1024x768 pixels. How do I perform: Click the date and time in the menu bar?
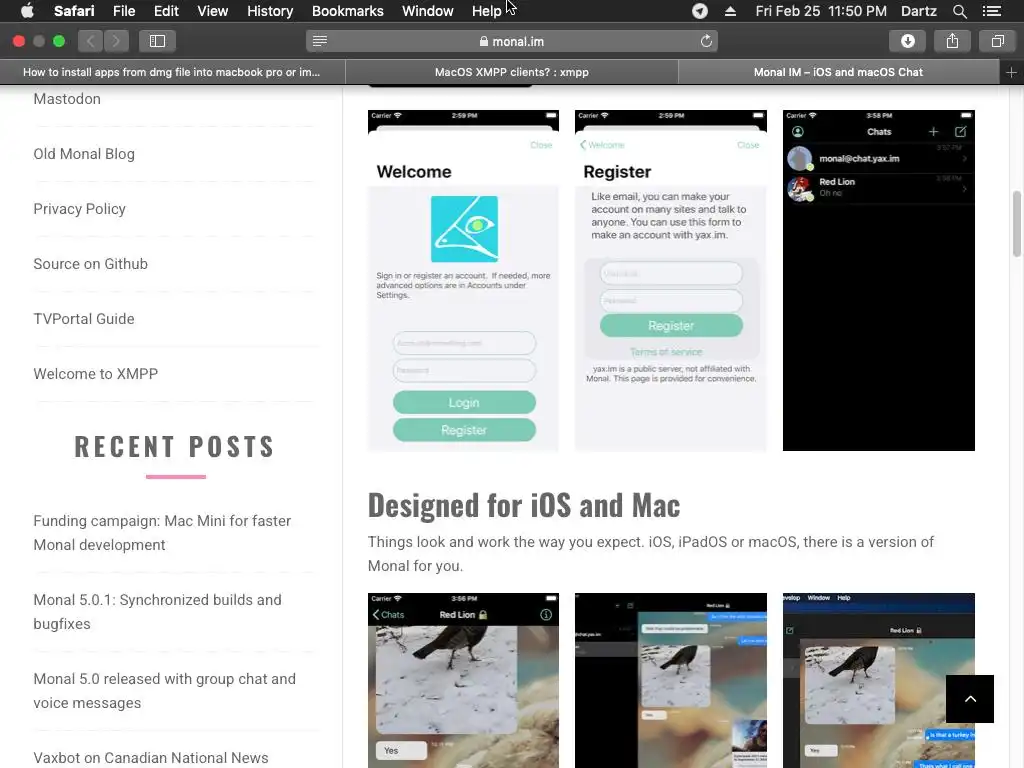click(x=821, y=11)
